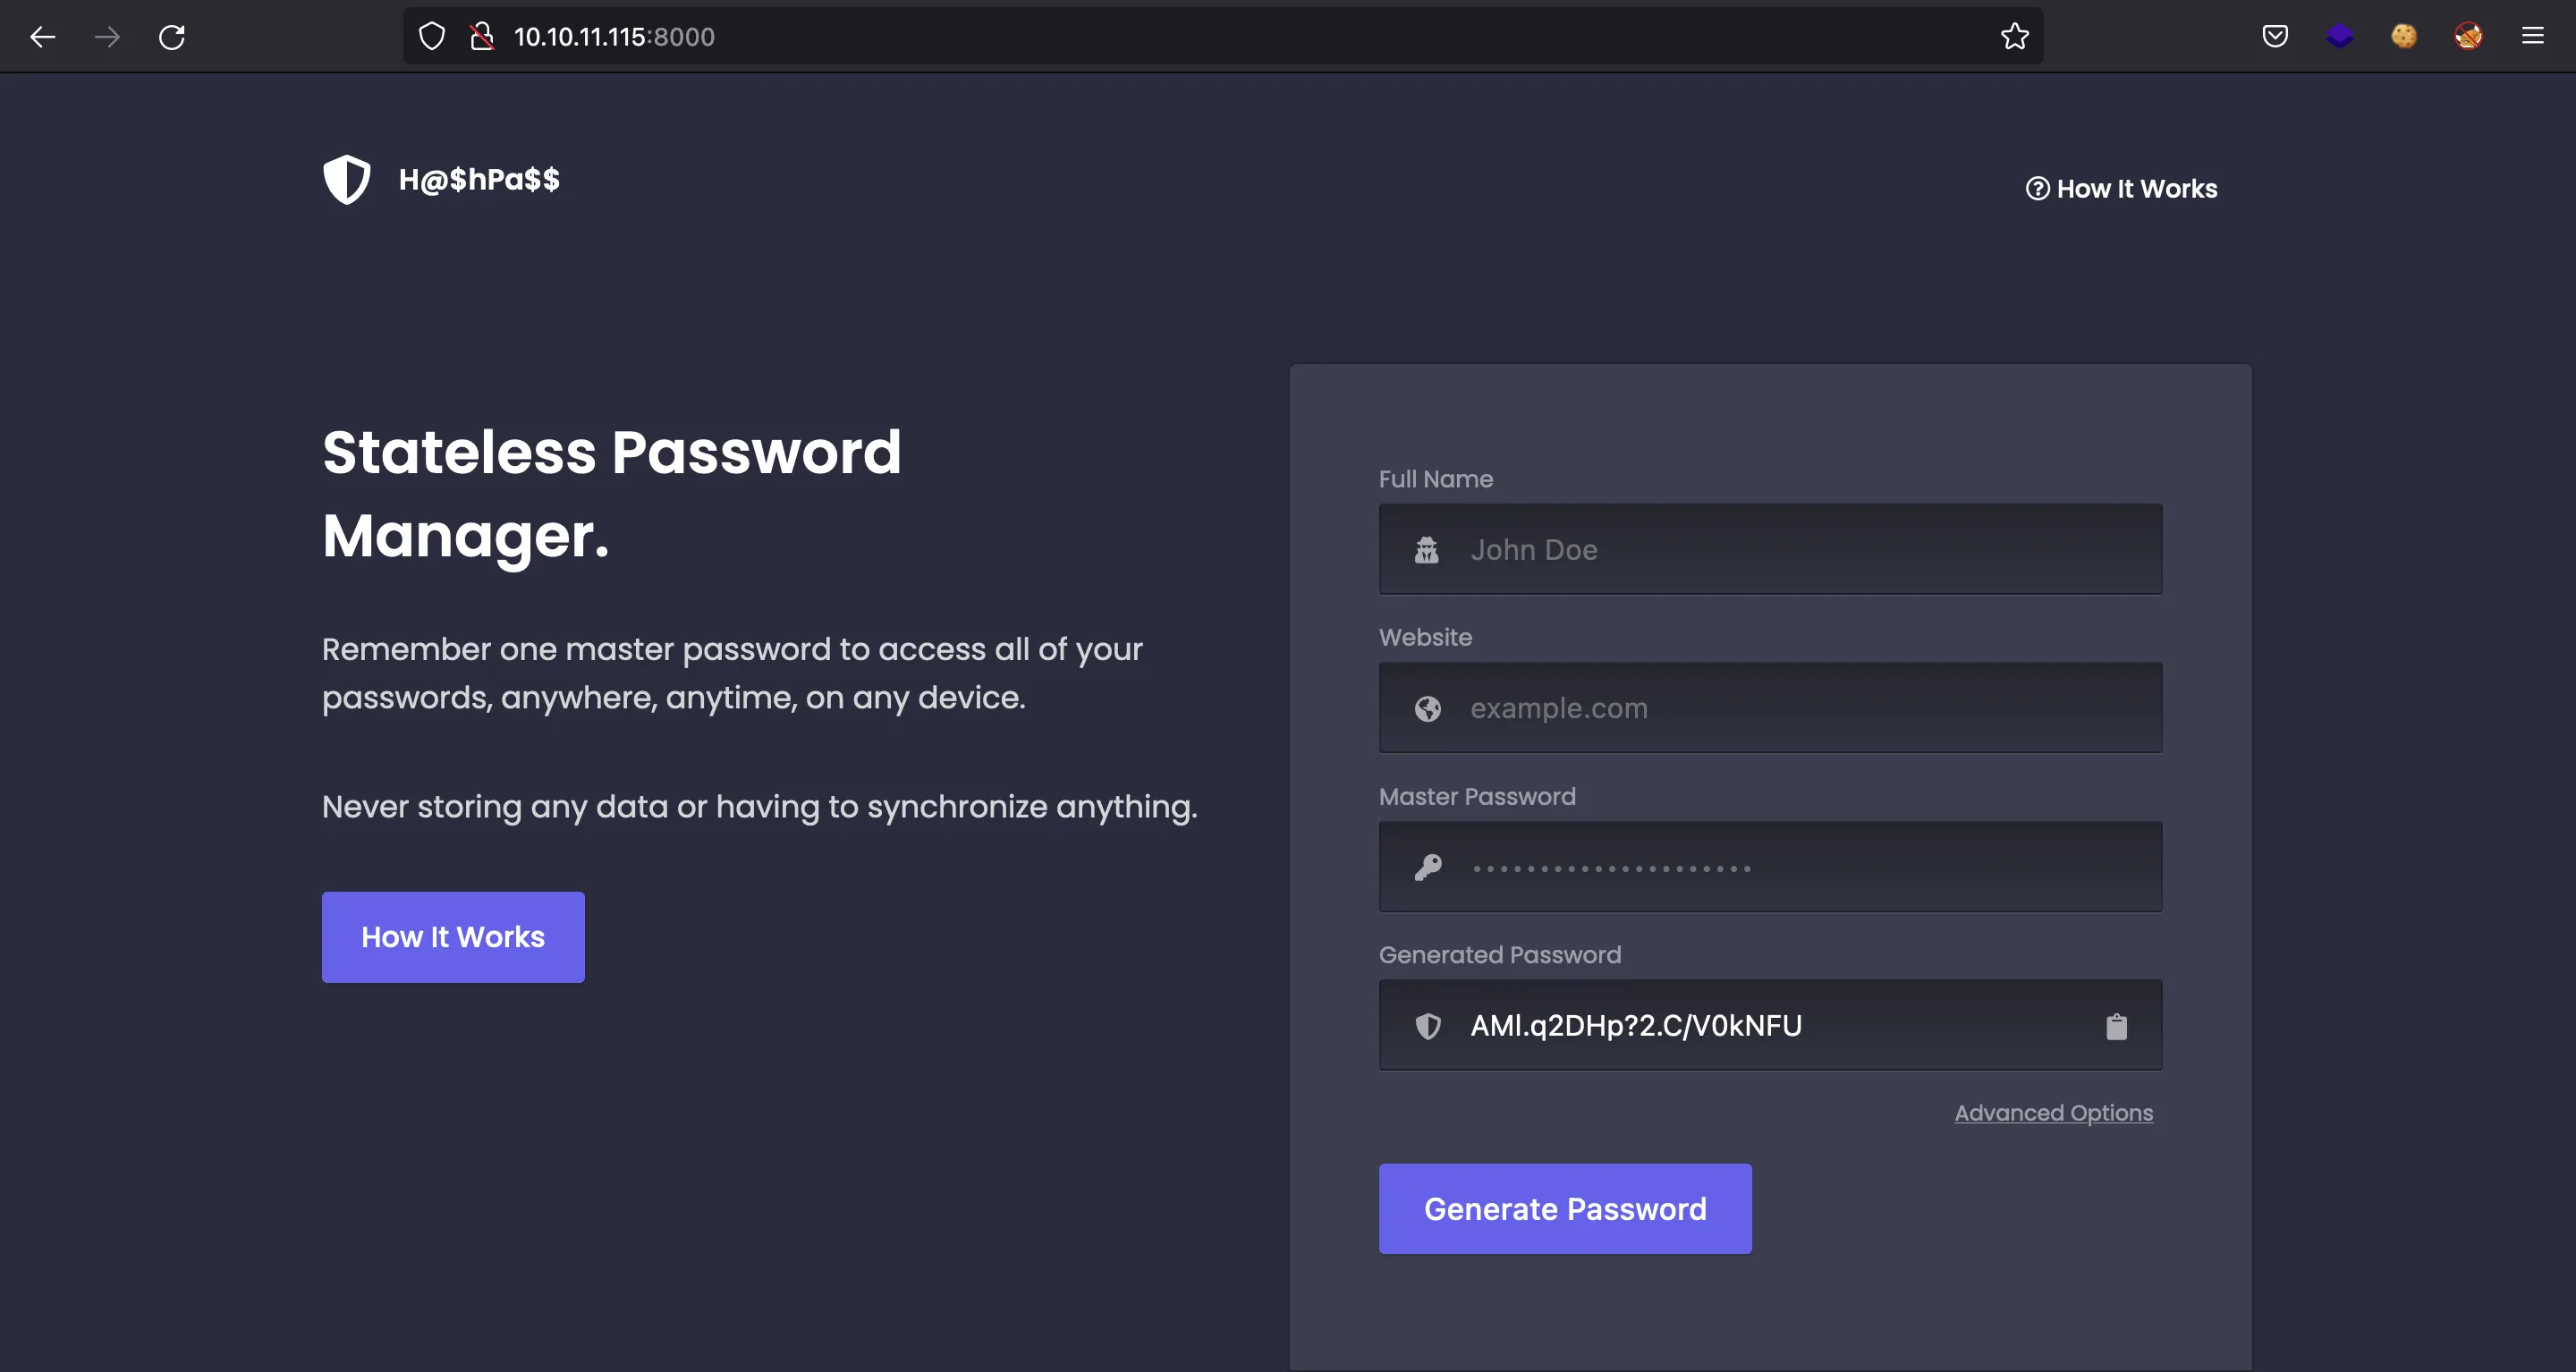Click the shield icon in Generated Password field
The width and height of the screenshot is (2576, 1372).
pos(1428,1026)
